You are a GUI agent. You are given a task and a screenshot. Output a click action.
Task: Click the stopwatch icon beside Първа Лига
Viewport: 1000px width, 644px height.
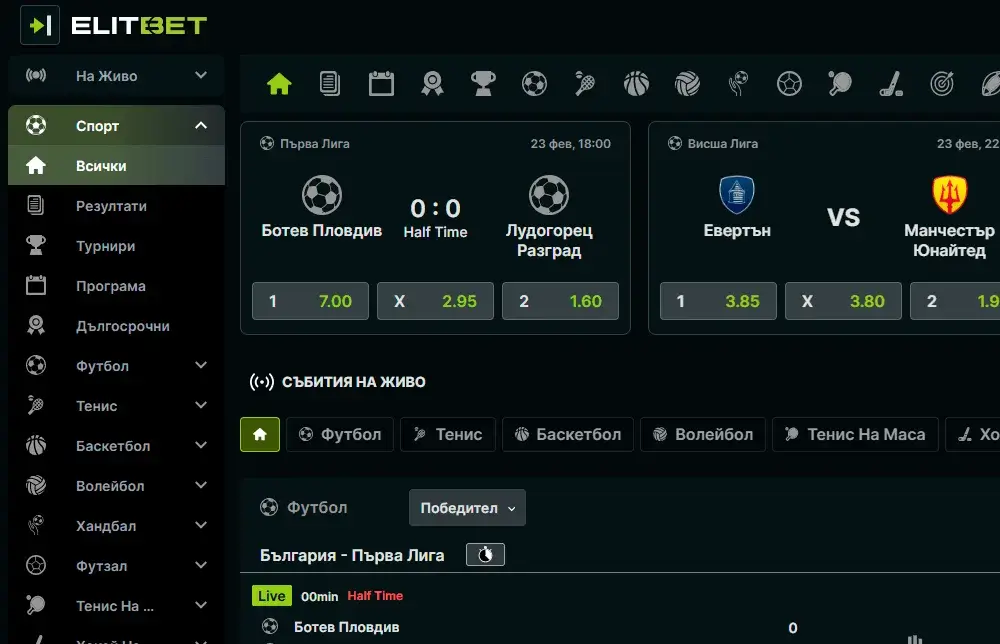(485, 554)
